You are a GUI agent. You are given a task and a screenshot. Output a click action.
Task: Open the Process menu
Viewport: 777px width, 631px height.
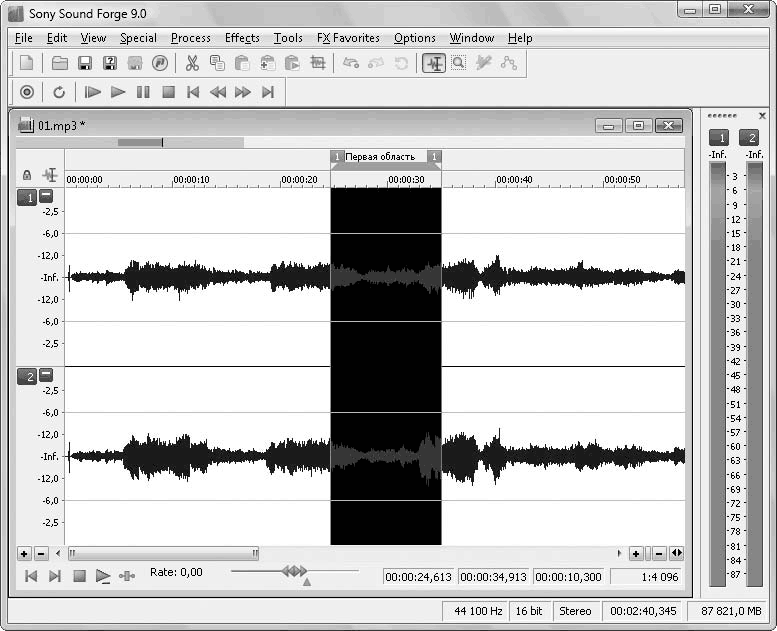pyautogui.click(x=190, y=38)
